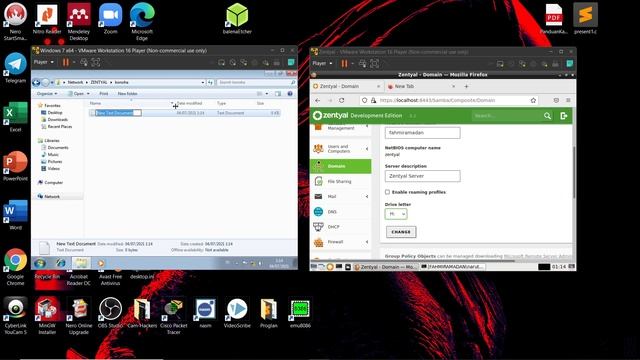
Task: Open Internet Explorer on Windows 7 taskbar
Action: point(61,263)
